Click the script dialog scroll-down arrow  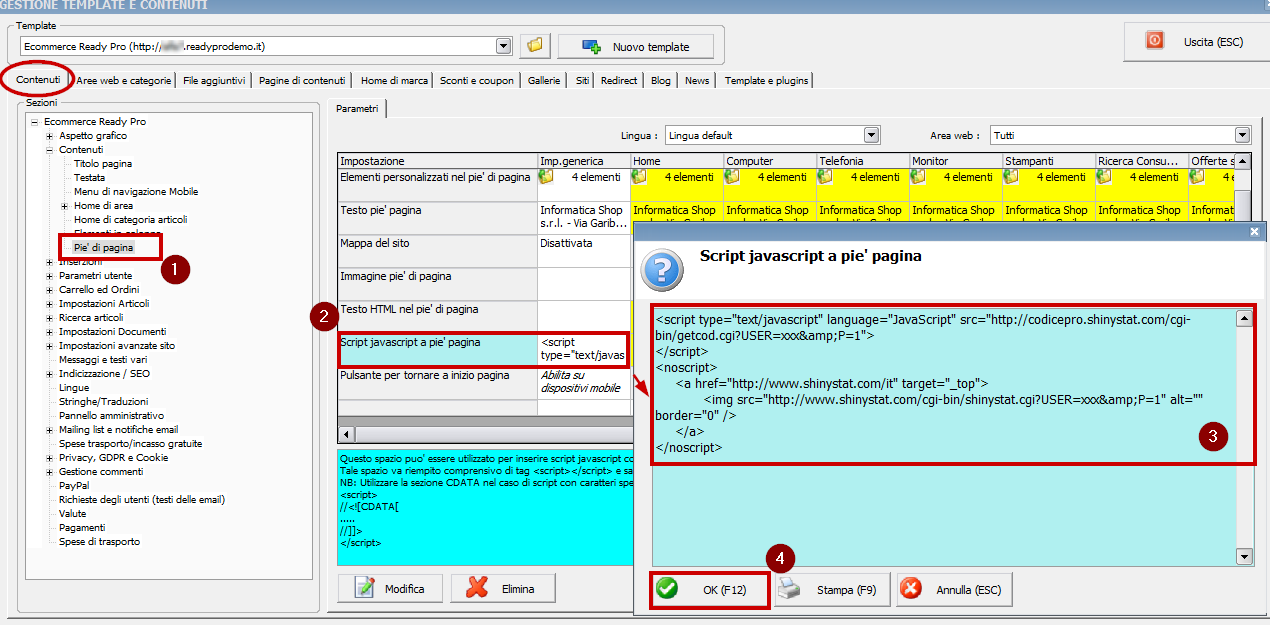point(1244,557)
